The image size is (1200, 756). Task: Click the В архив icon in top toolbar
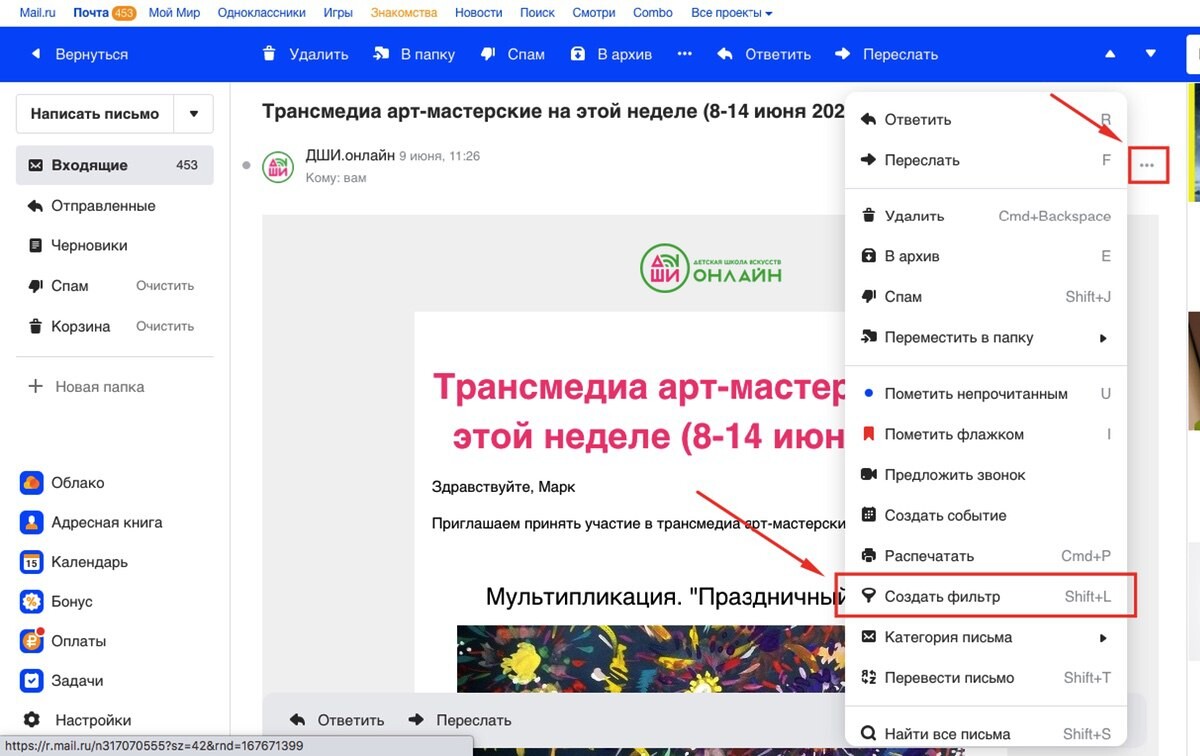point(577,54)
